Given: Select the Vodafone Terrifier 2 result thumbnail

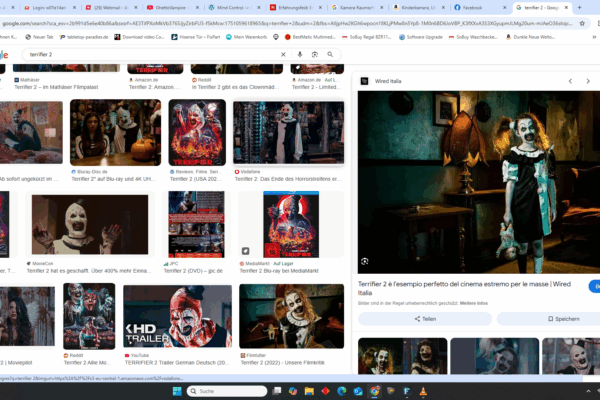Looking at the screenshot, I should pos(289,132).
